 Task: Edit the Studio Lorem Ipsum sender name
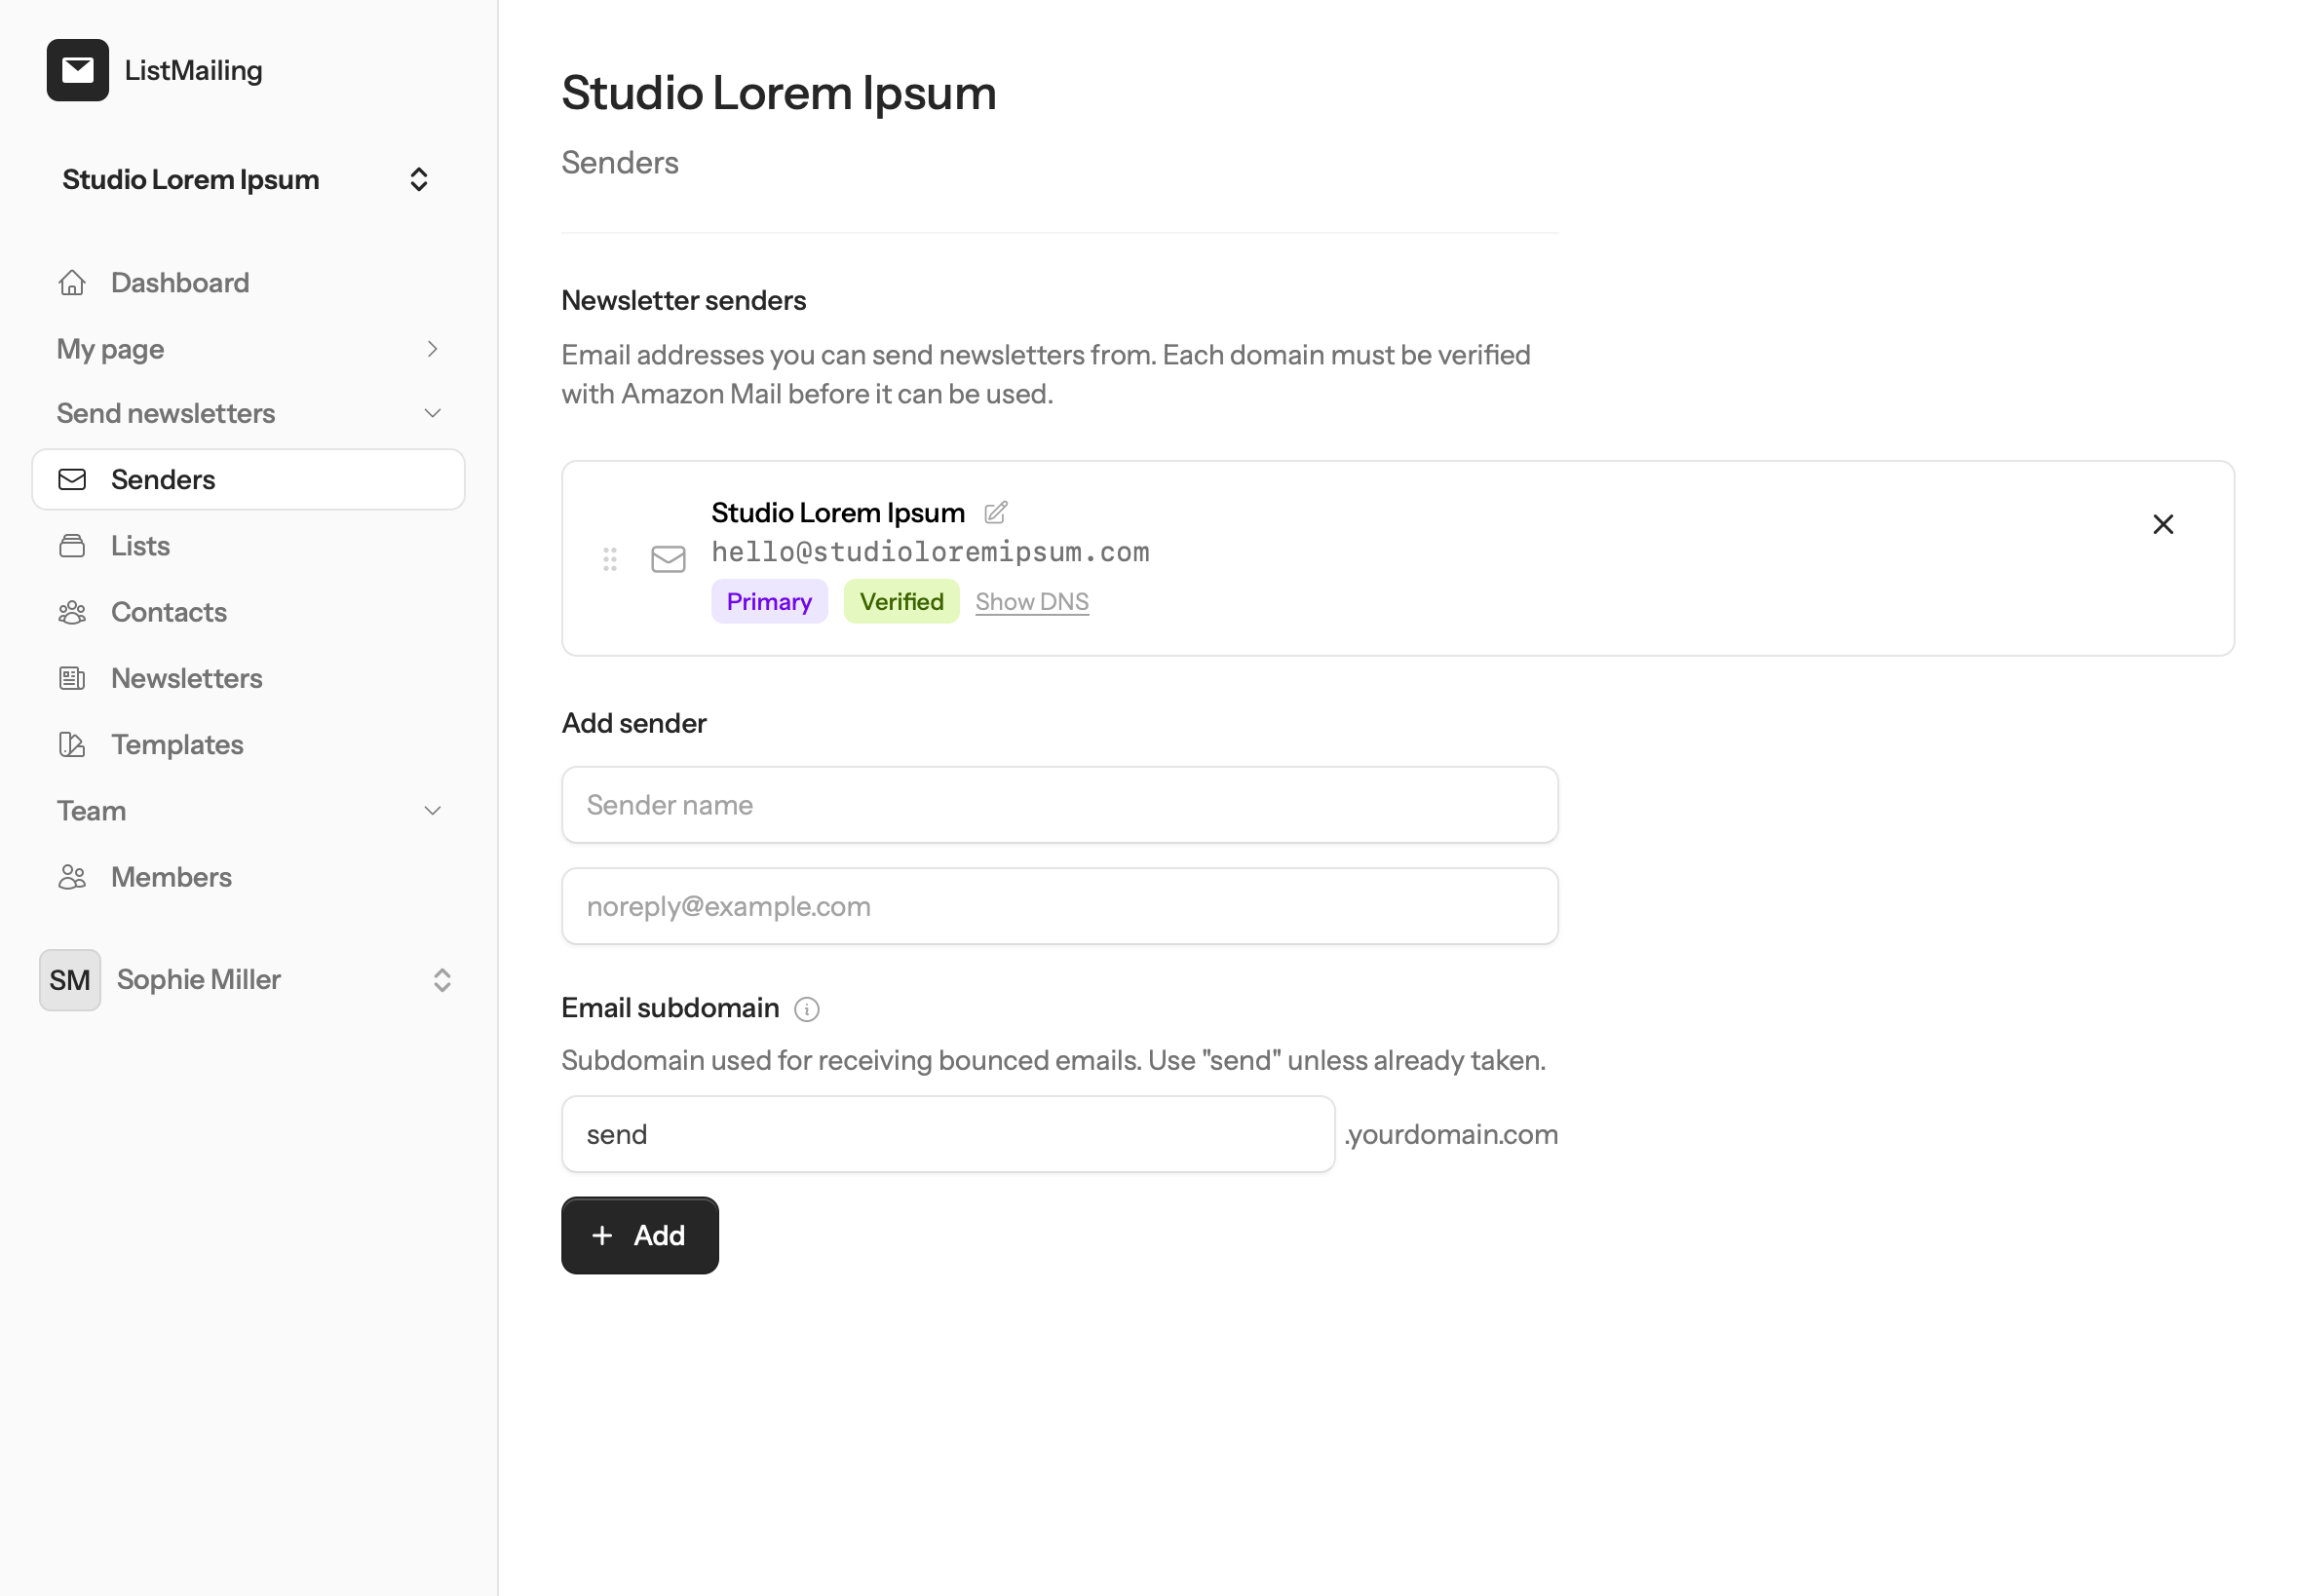(995, 513)
